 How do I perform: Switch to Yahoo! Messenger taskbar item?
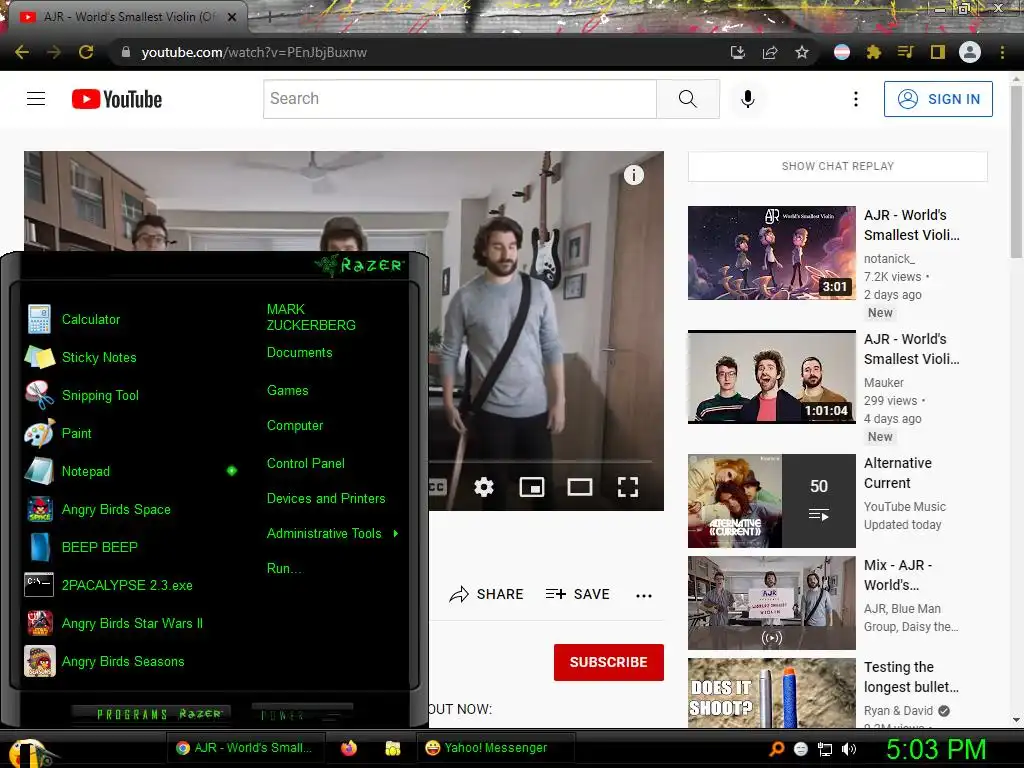click(x=495, y=748)
